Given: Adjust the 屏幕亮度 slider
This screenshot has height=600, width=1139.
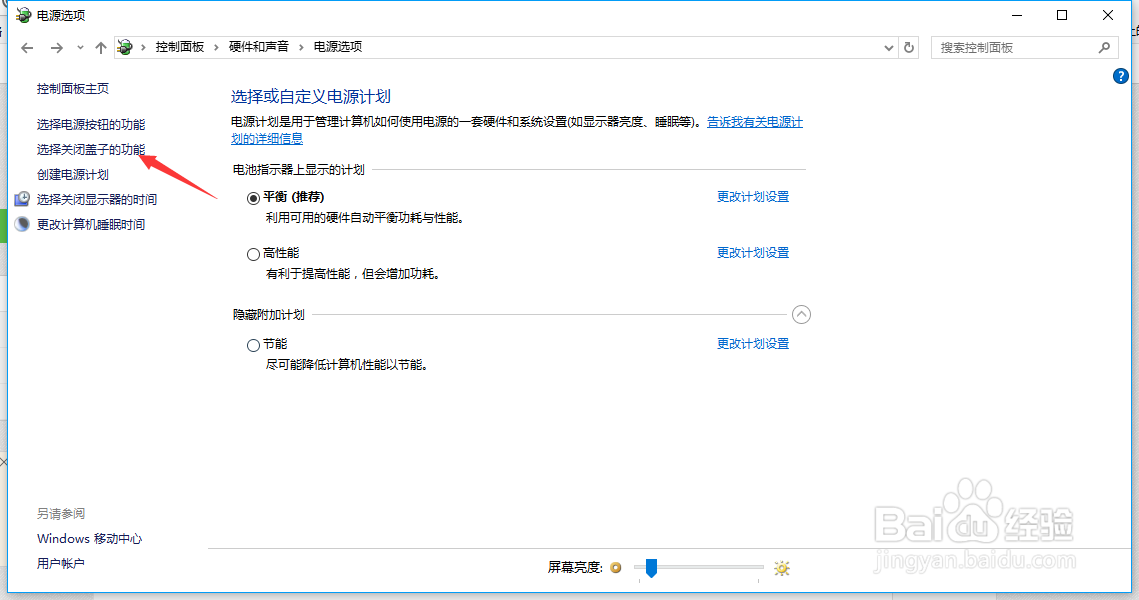Looking at the screenshot, I should coord(651,568).
